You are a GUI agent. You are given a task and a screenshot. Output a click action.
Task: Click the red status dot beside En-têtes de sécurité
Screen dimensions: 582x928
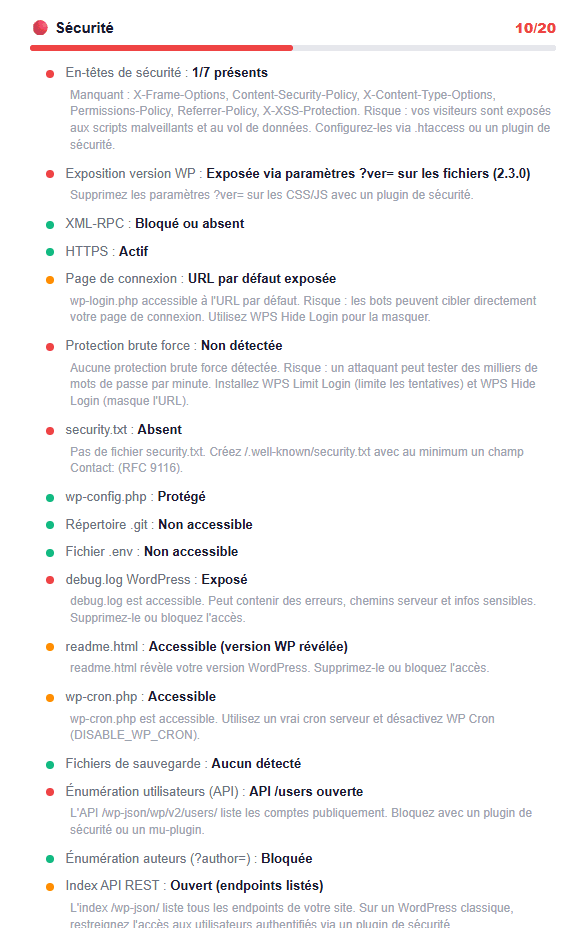click(52, 72)
